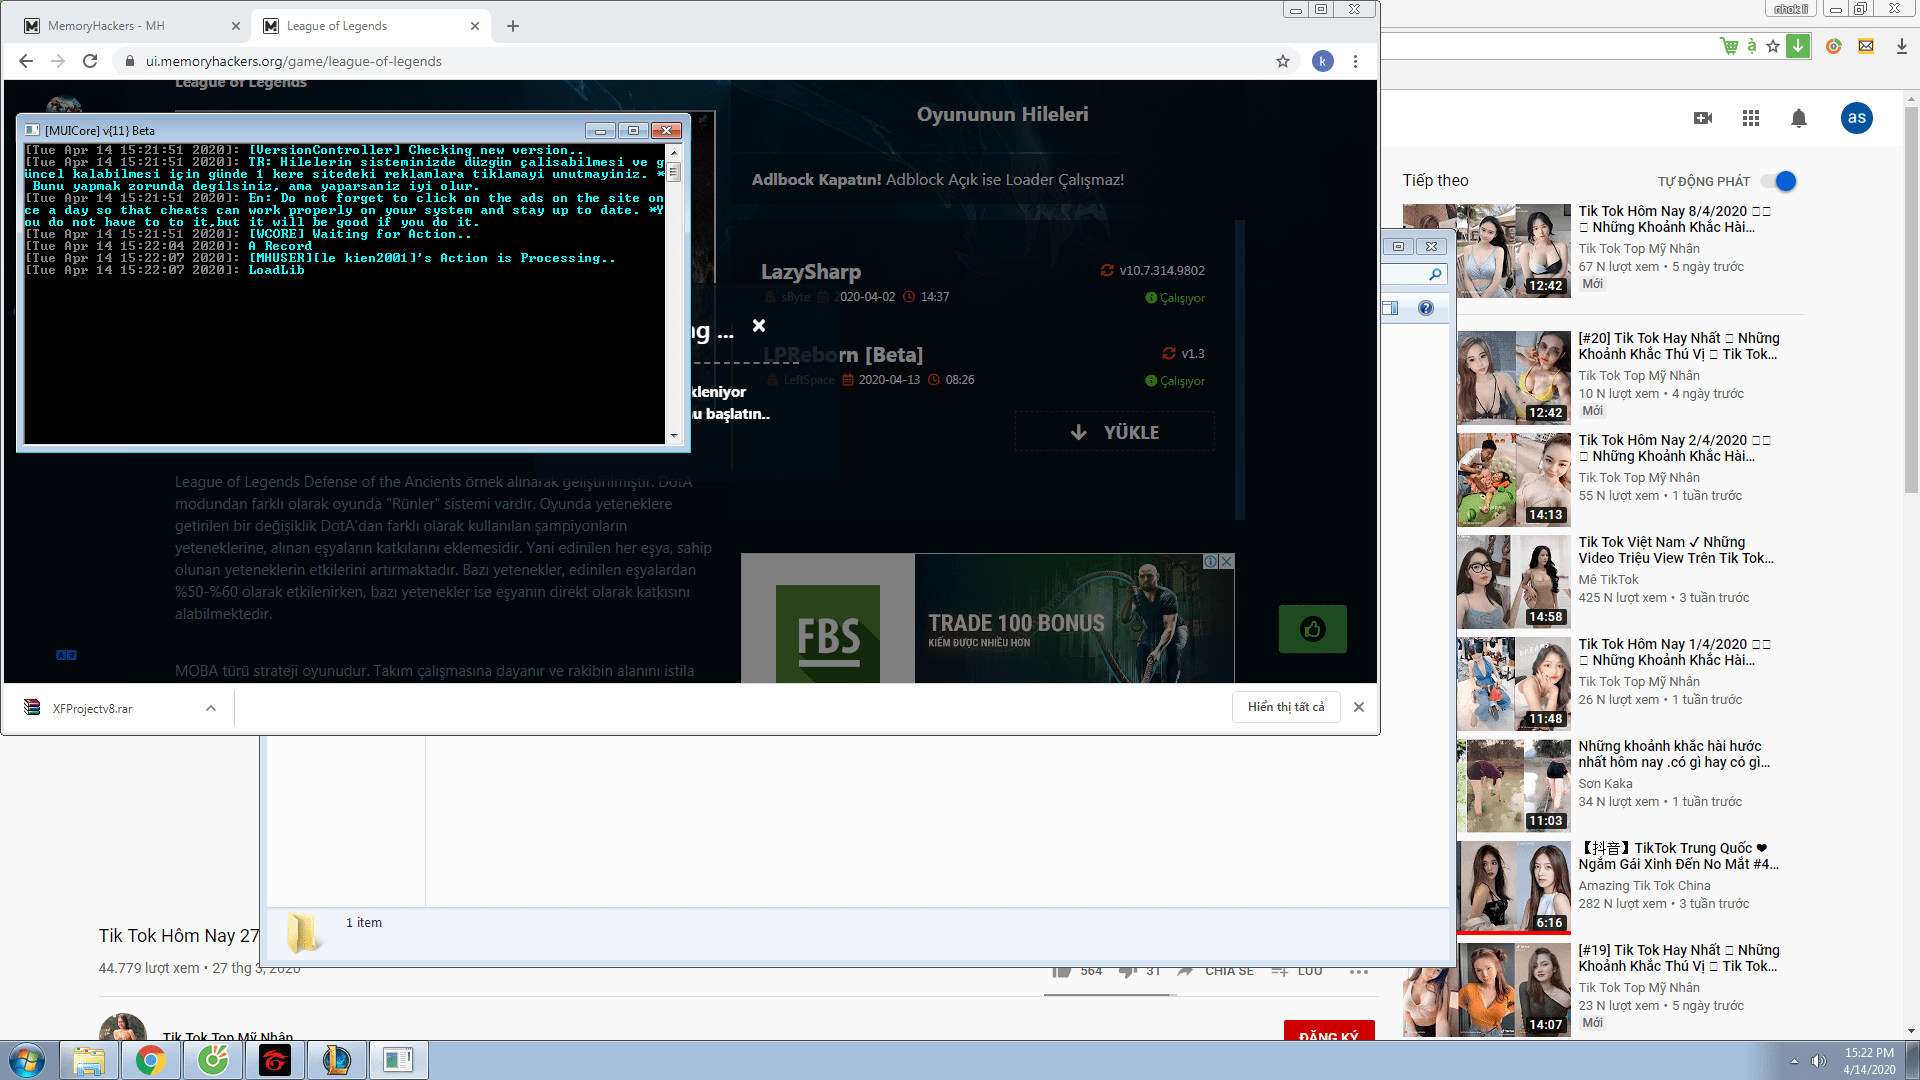Click the ĐĂNG KÝ subscribe button

[1329, 1031]
